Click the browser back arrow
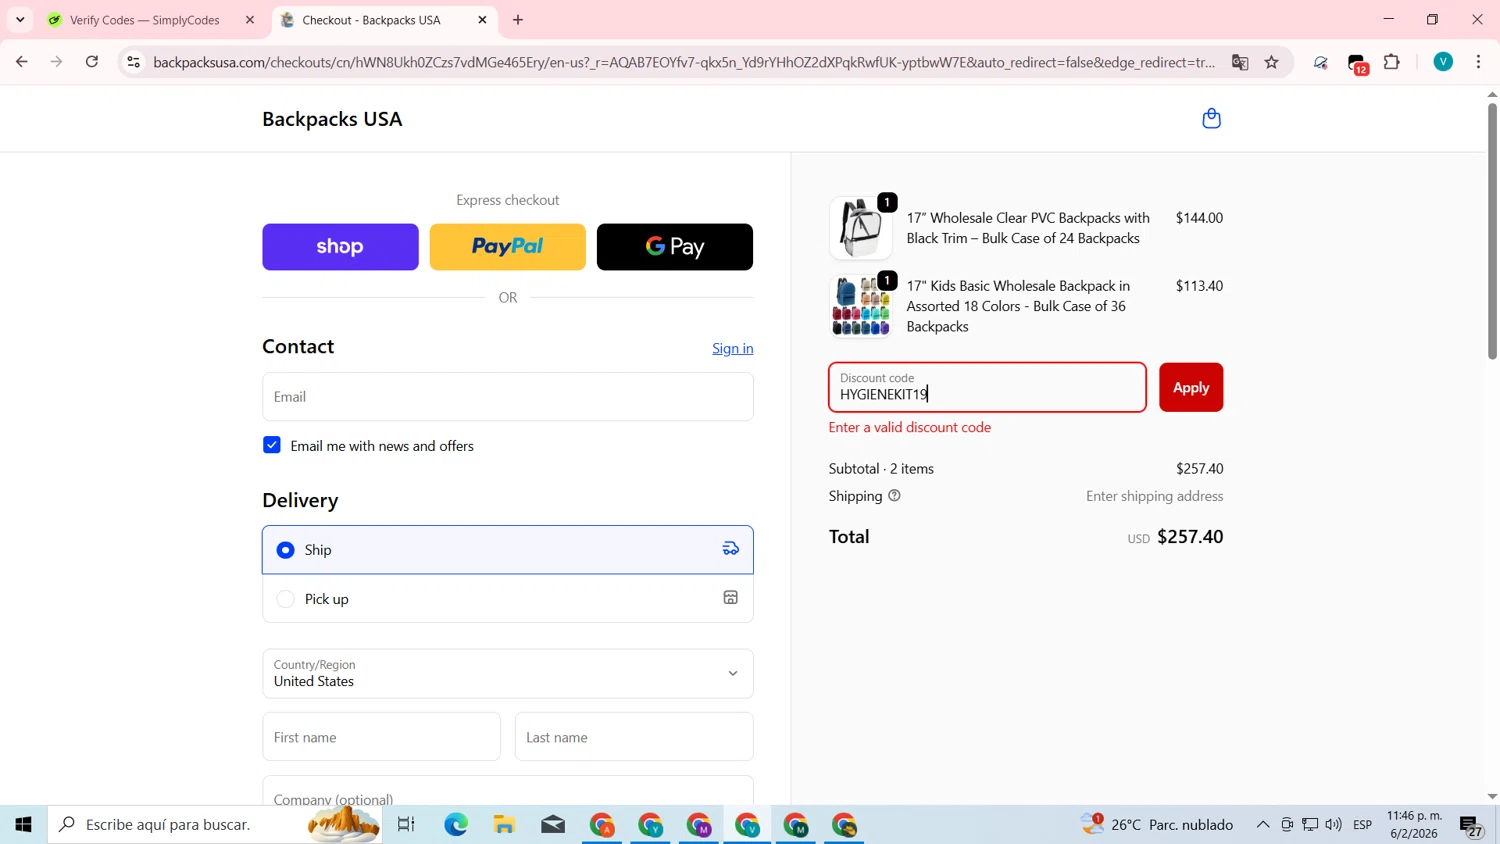This screenshot has width=1500, height=844. (x=21, y=62)
